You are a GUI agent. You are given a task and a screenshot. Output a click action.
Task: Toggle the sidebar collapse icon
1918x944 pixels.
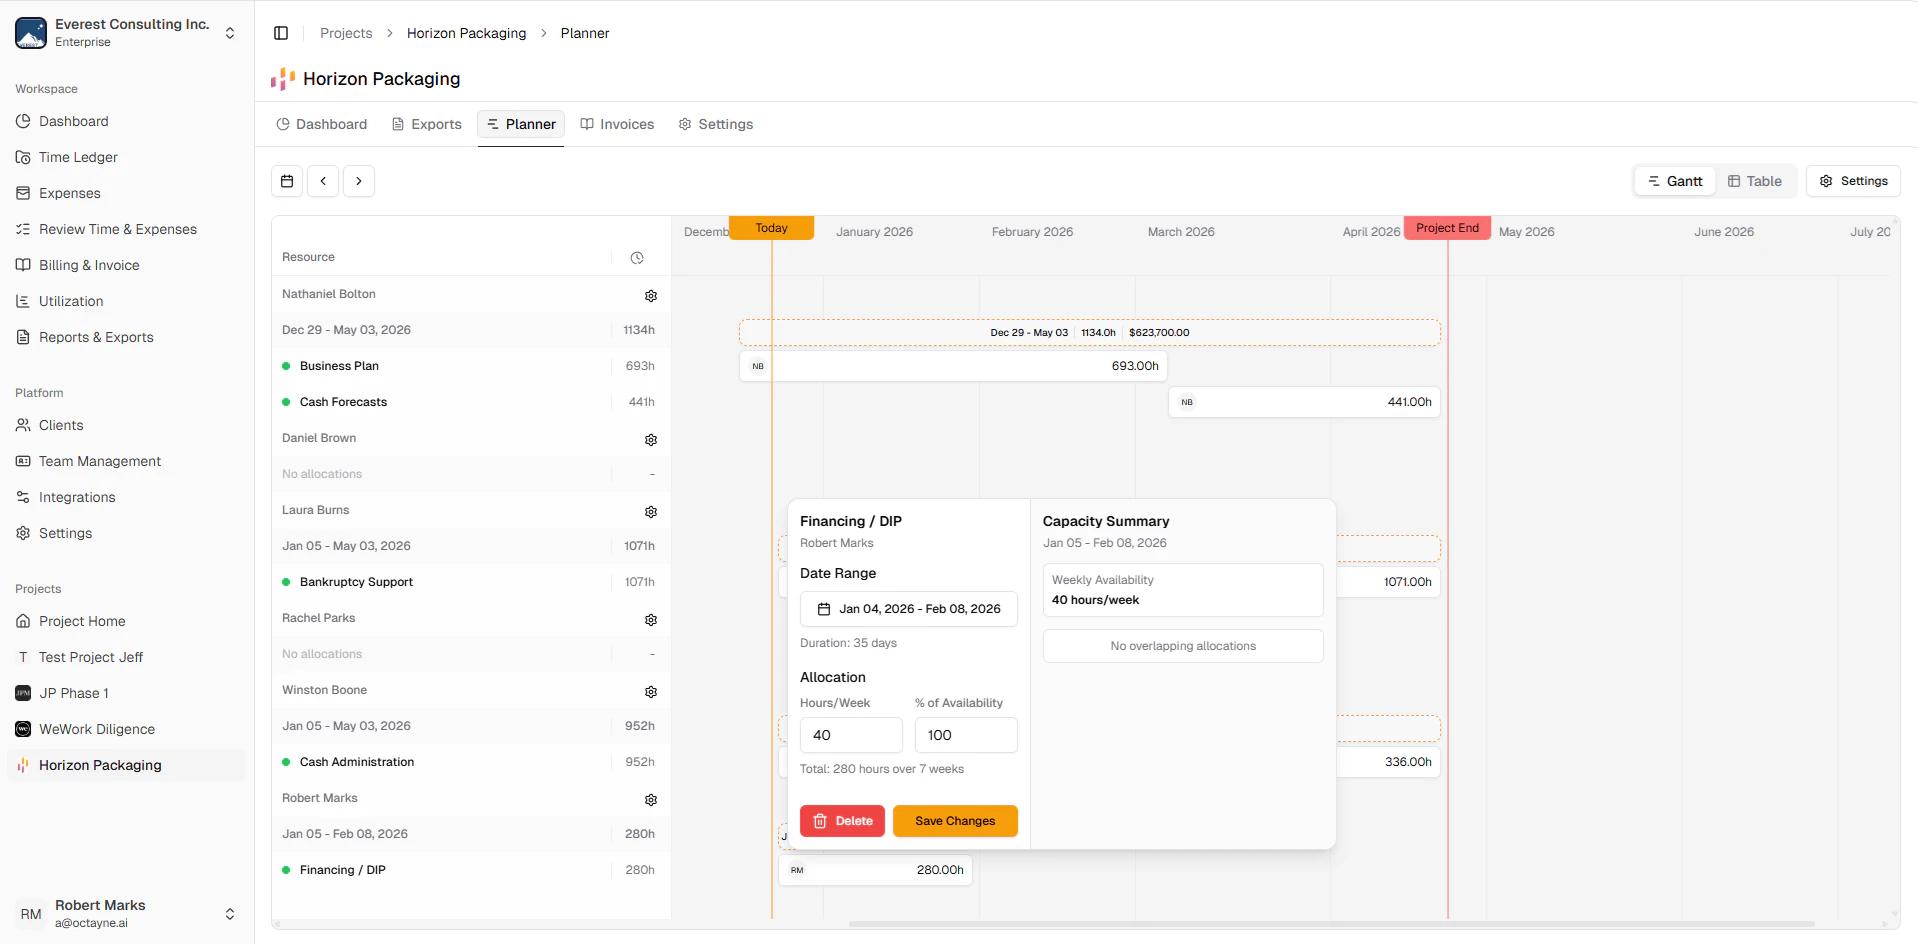[x=281, y=33]
